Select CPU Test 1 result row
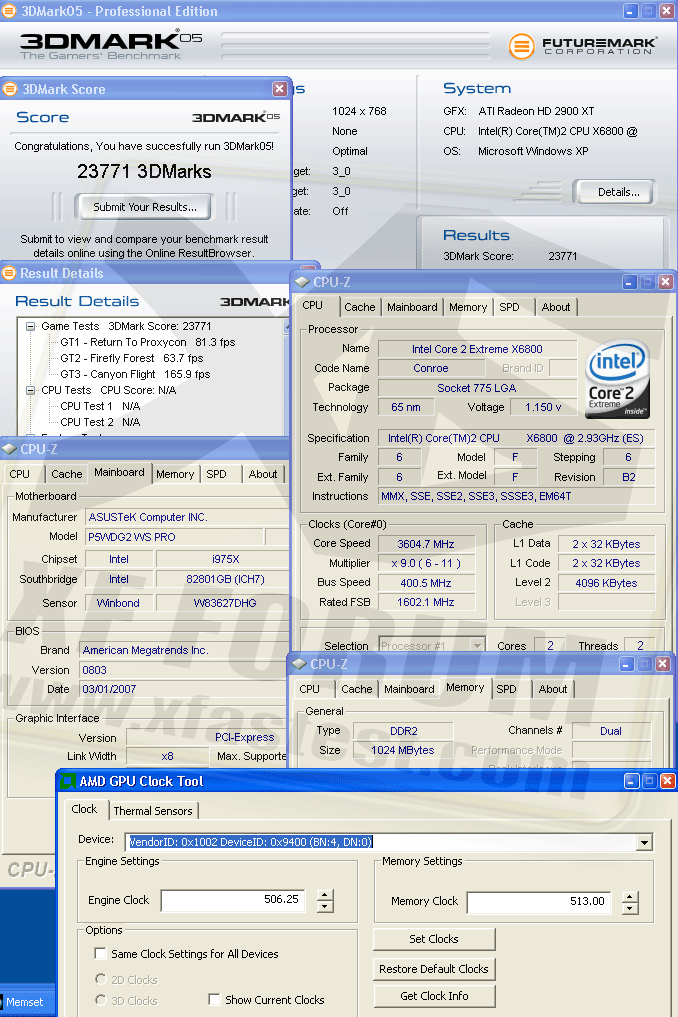678x1017 pixels. pos(100,406)
